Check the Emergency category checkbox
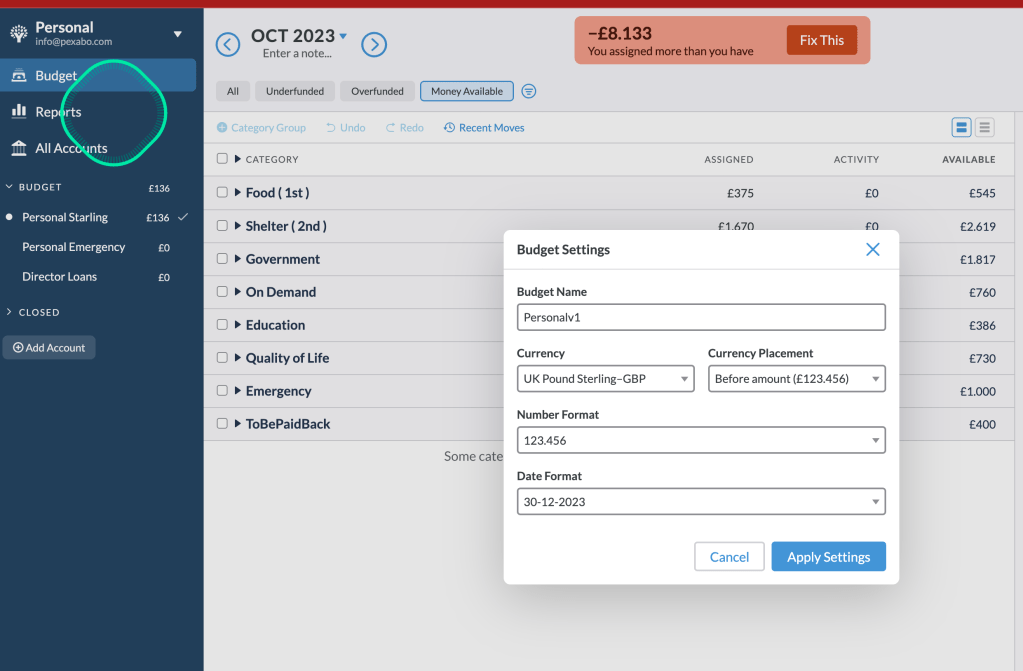Viewport: 1023px width, 671px height. (222, 390)
